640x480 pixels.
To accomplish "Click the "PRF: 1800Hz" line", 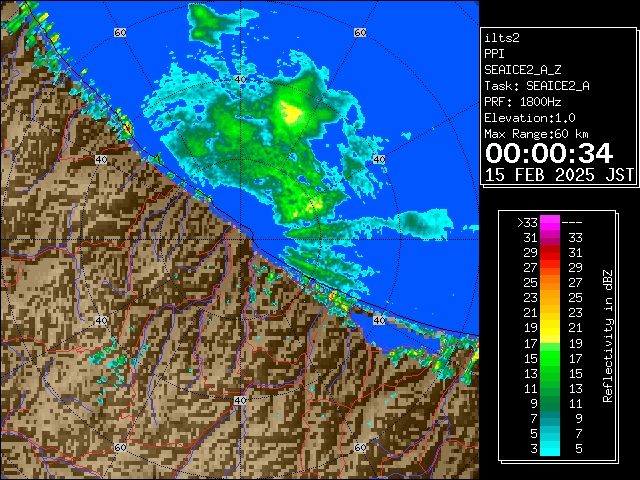I will (523, 102).
